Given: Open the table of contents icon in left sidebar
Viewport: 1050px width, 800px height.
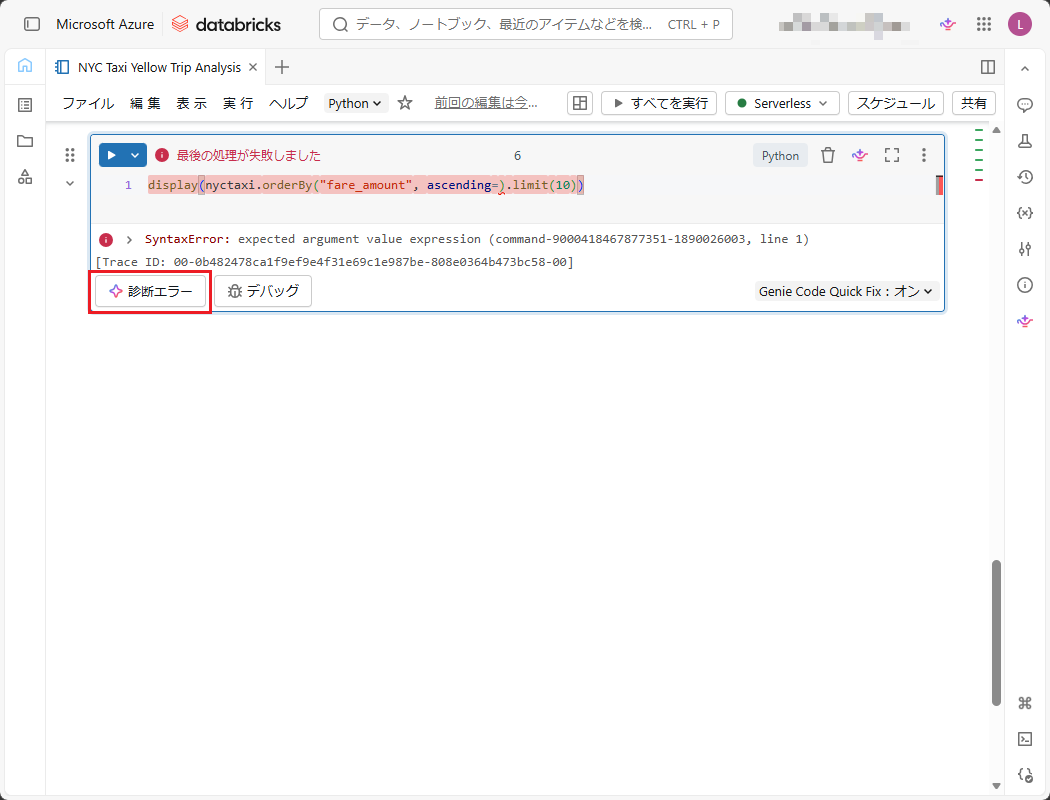Looking at the screenshot, I should point(25,105).
